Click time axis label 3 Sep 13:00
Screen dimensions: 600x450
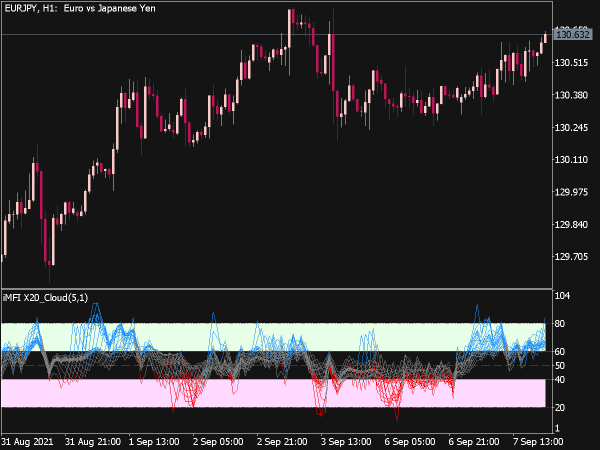[346, 442]
